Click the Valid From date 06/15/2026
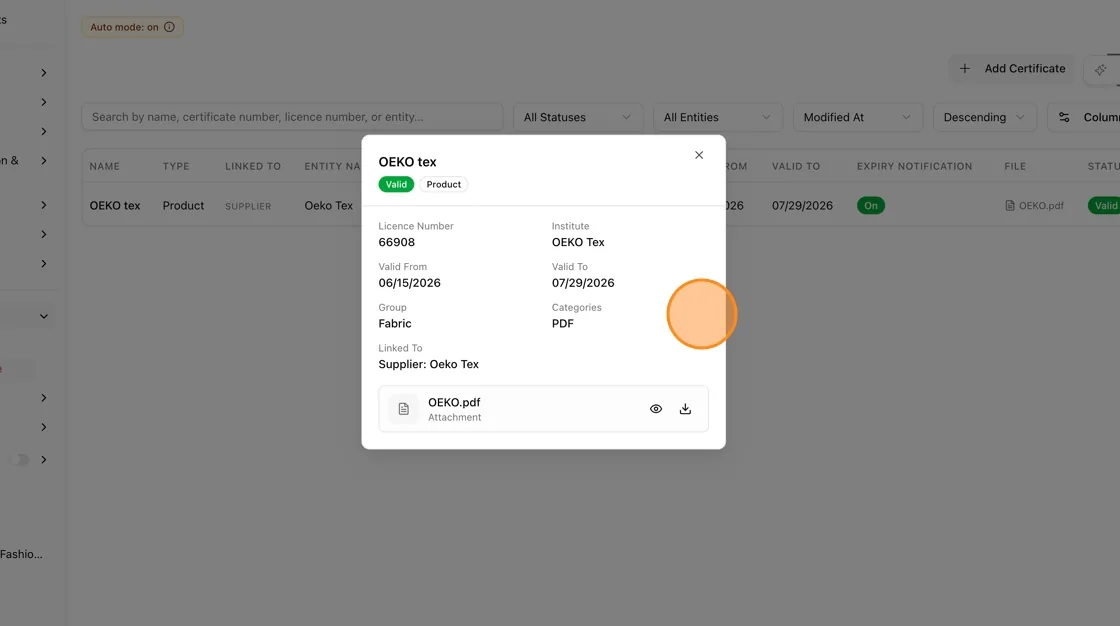1120x626 pixels. [x=409, y=283]
